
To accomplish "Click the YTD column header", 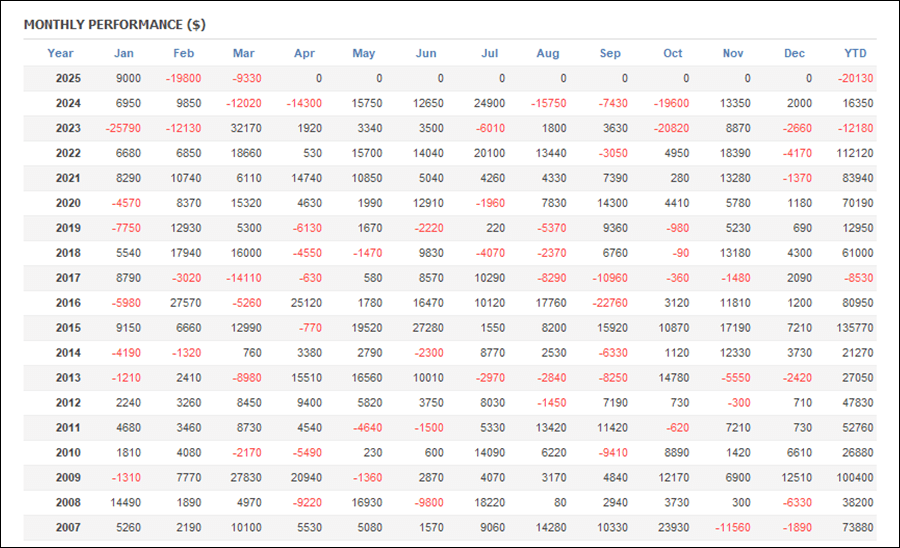I will pos(855,53).
